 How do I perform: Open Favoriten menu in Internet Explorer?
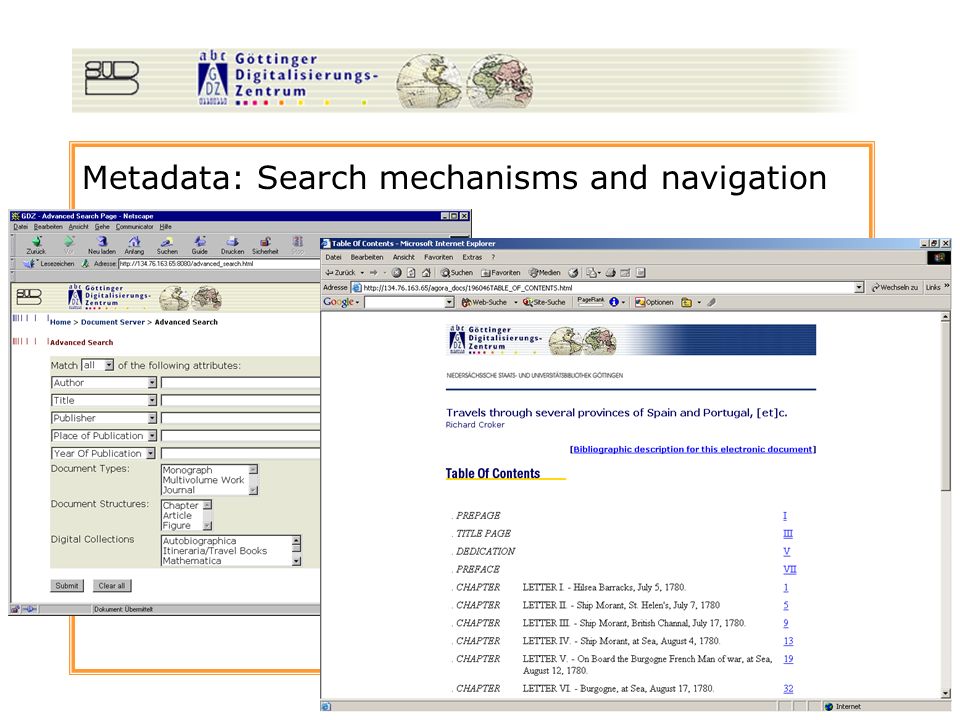click(x=438, y=257)
